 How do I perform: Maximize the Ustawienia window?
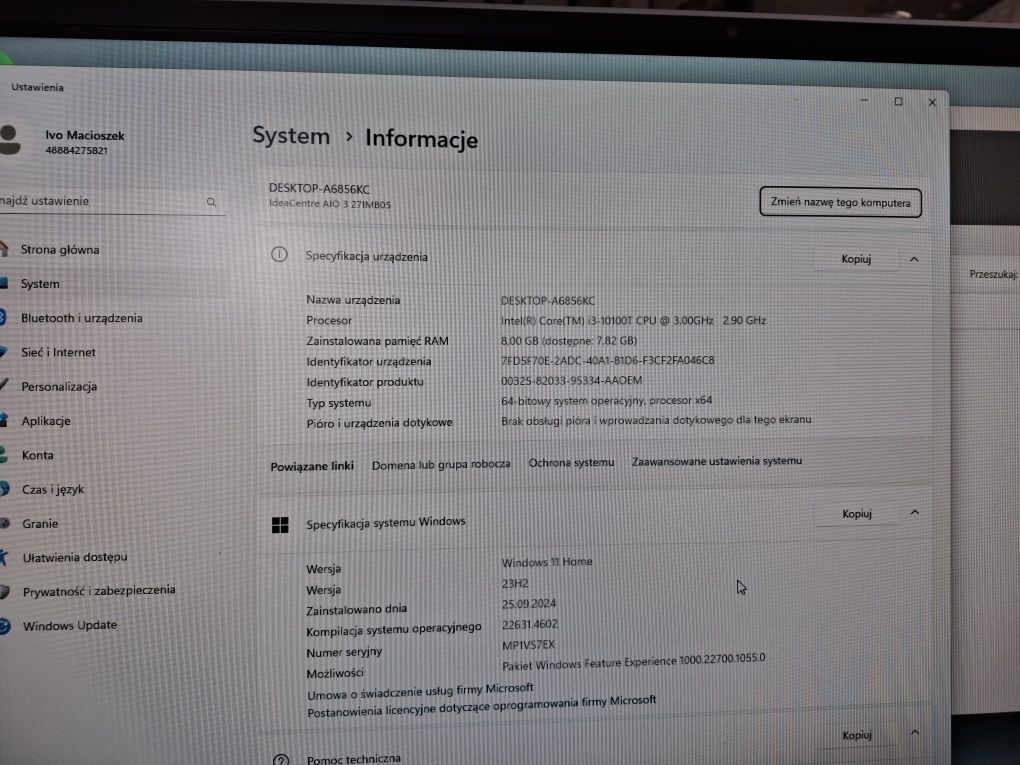click(x=898, y=101)
